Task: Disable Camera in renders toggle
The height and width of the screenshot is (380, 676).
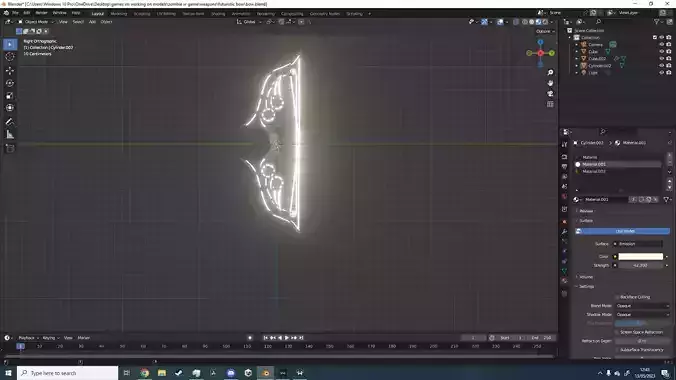Action: (669, 44)
